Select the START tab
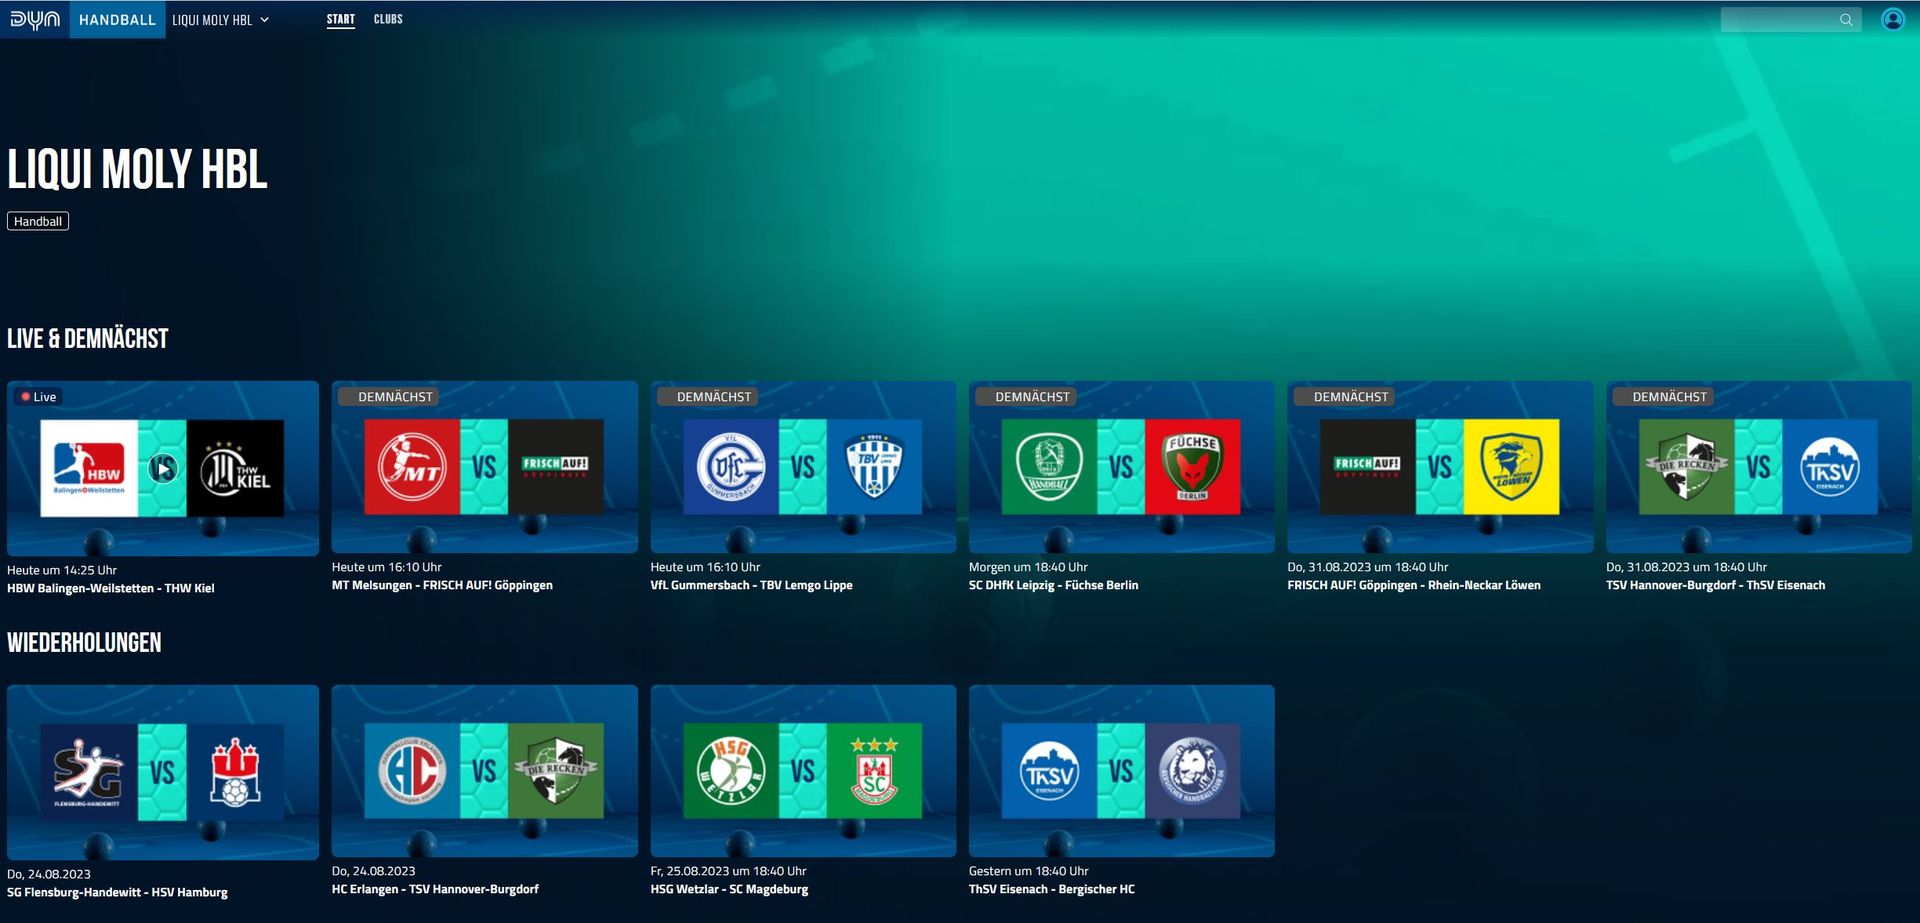This screenshot has width=1920, height=923. click(340, 19)
